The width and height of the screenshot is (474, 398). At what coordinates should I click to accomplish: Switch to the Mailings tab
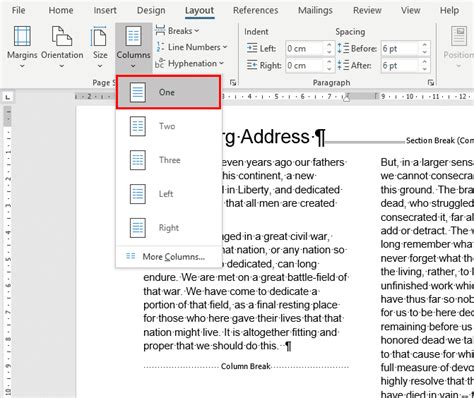point(315,10)
